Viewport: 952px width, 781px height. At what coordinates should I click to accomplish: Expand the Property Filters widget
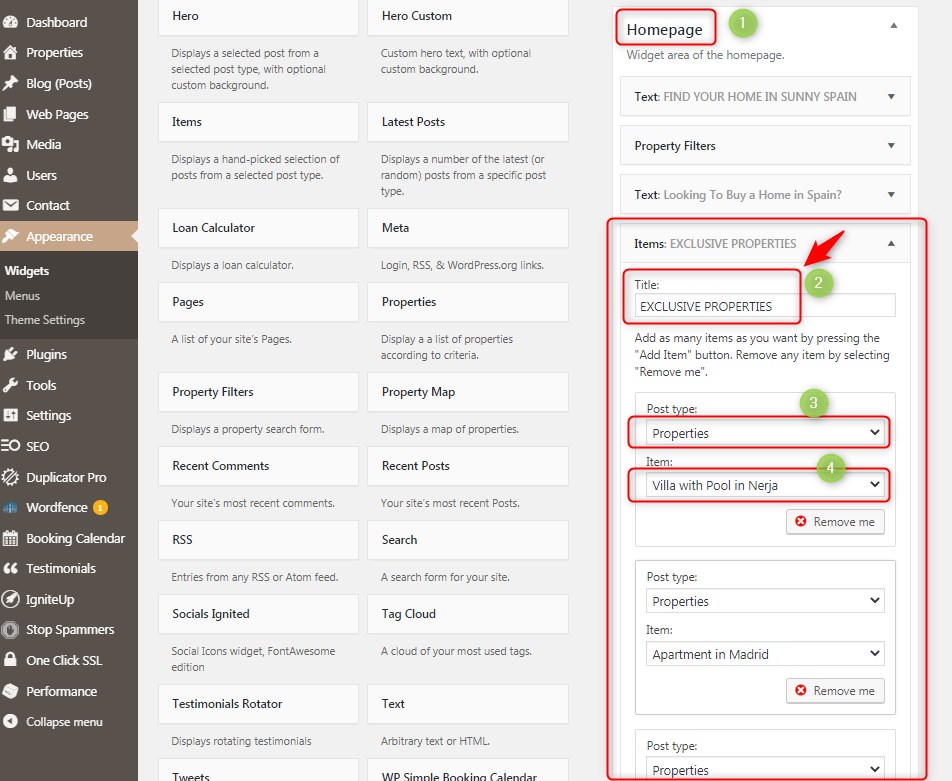[891, 146]
